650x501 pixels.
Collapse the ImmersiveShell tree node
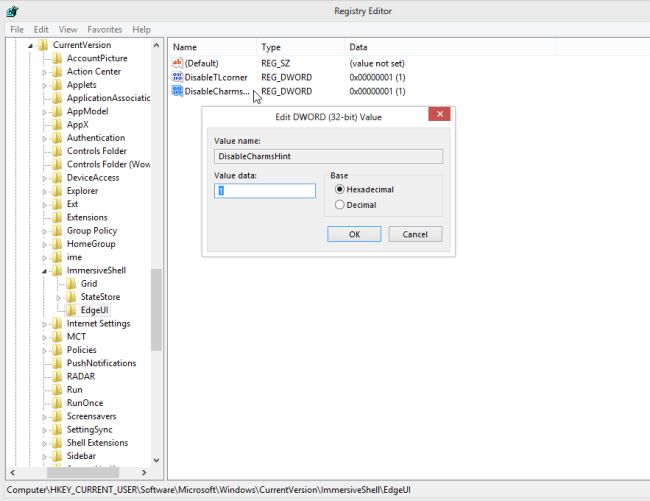coord(44,271)
